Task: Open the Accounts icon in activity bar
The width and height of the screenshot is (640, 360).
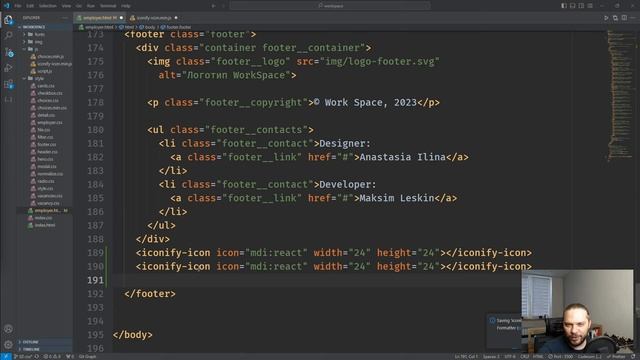Action: click(x=8, y=329)
